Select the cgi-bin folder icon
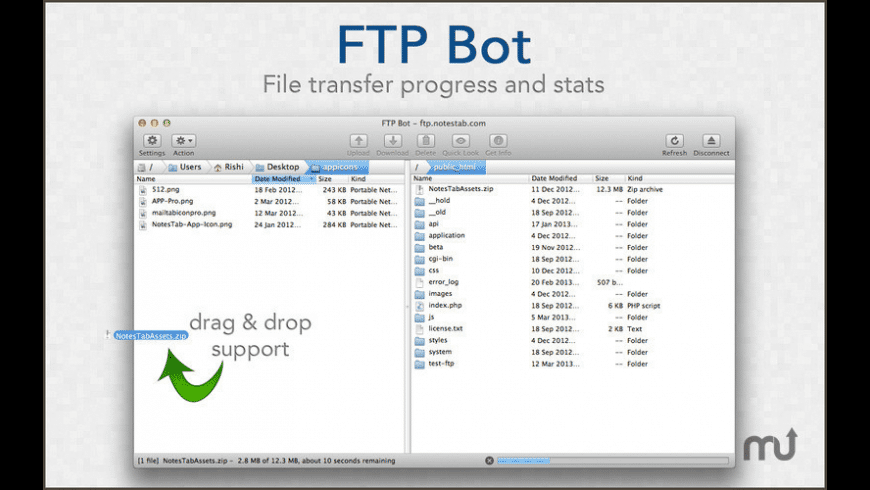The image size is (870, 490). click(419, 259)
